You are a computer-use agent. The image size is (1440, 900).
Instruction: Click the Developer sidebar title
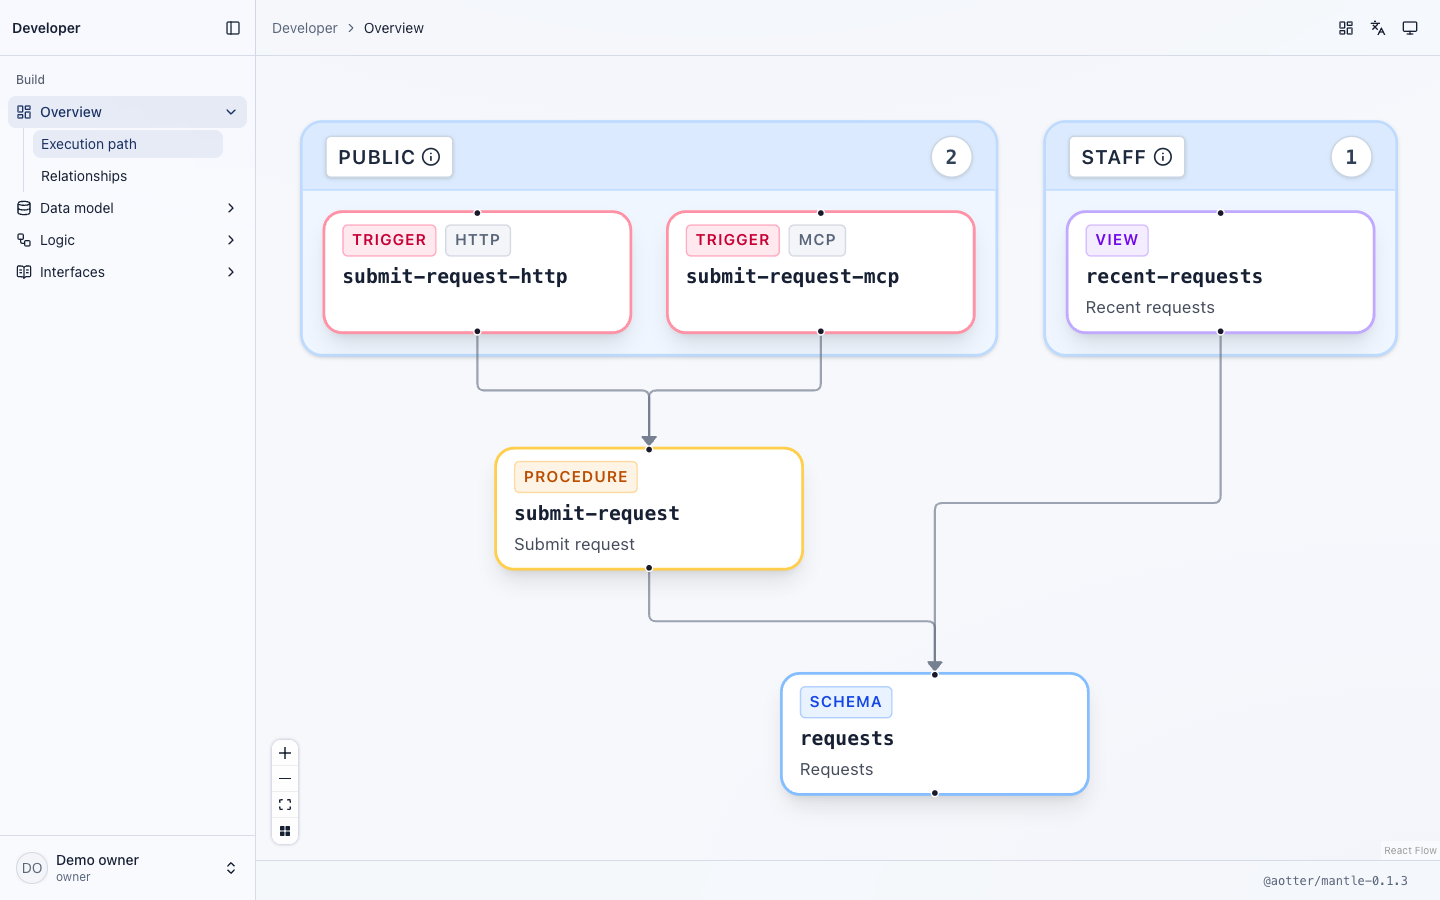(46, 28)
